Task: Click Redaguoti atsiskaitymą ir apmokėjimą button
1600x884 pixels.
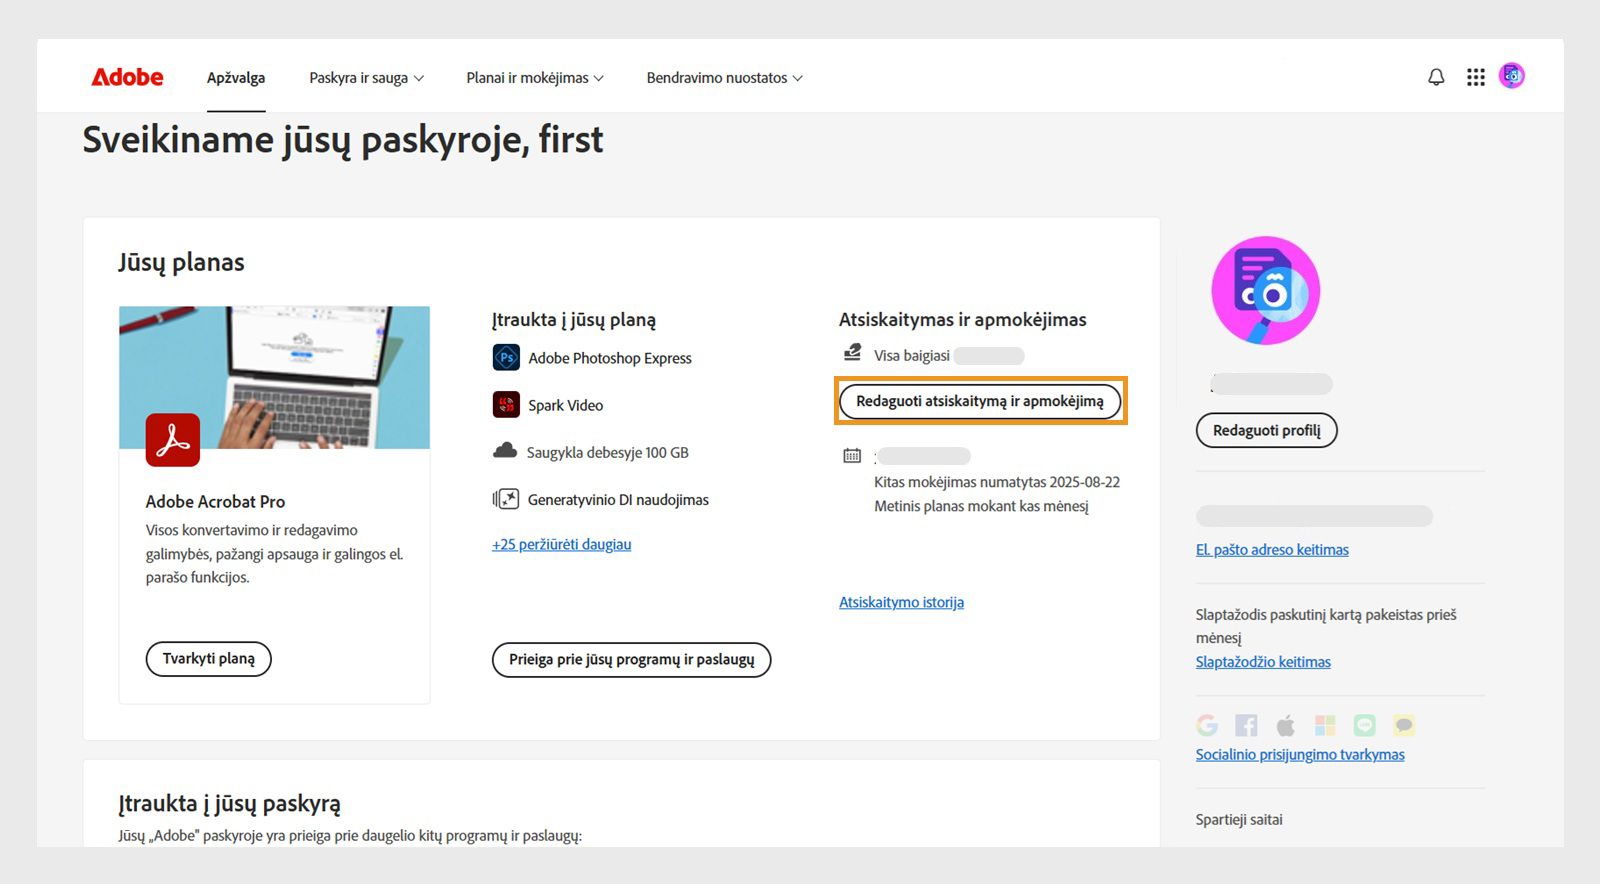Action: pyautogui.click(x=980, y=401)
